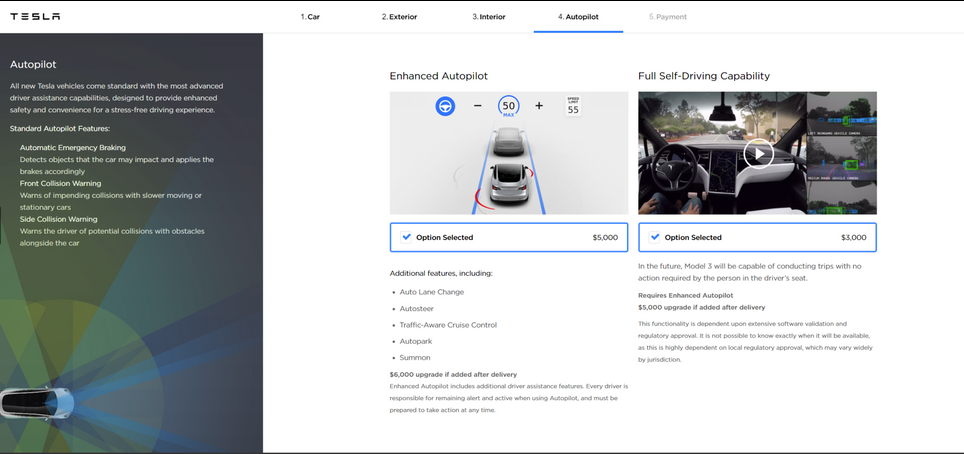Click the $5,000 Enhanced Autopilot option box

click(508, 237)
